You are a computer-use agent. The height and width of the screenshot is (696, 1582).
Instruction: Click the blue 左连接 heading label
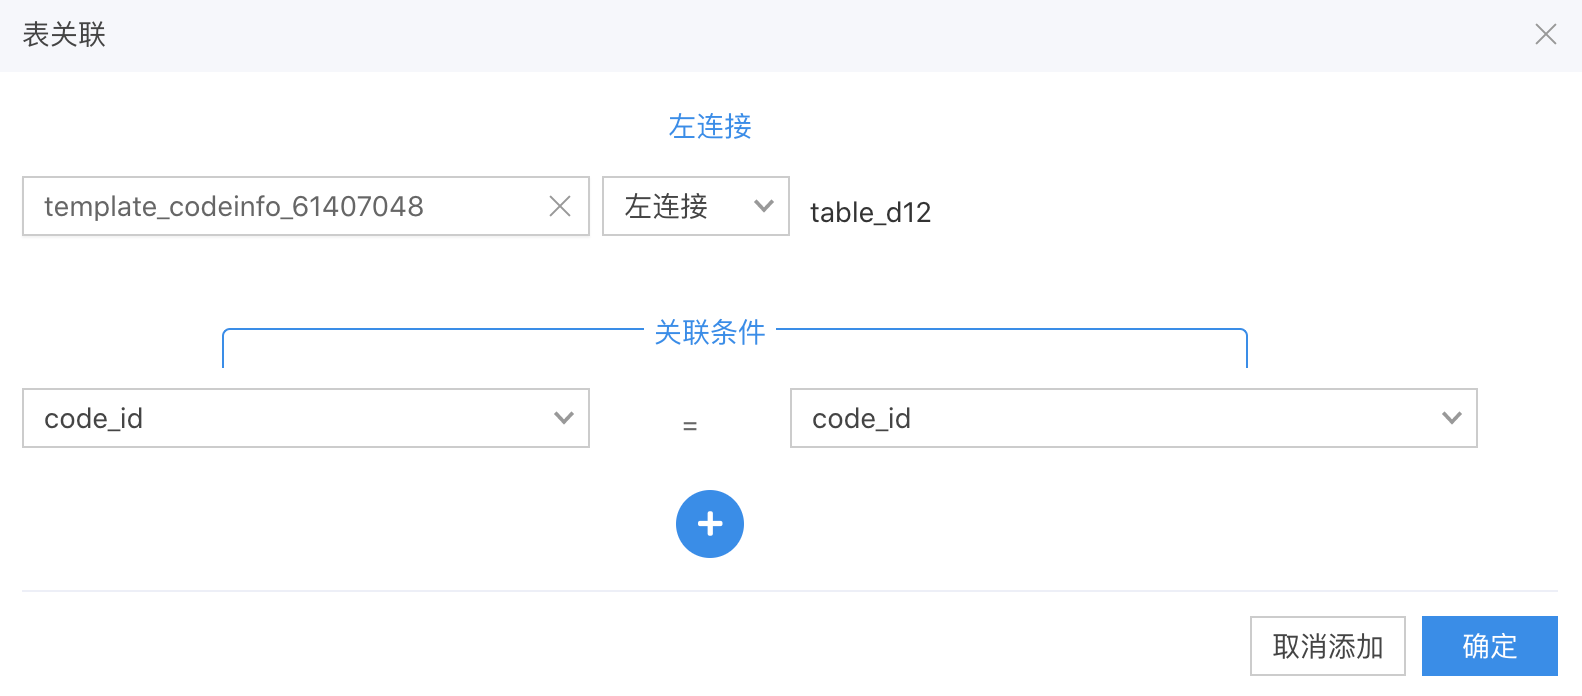[710, 126]
